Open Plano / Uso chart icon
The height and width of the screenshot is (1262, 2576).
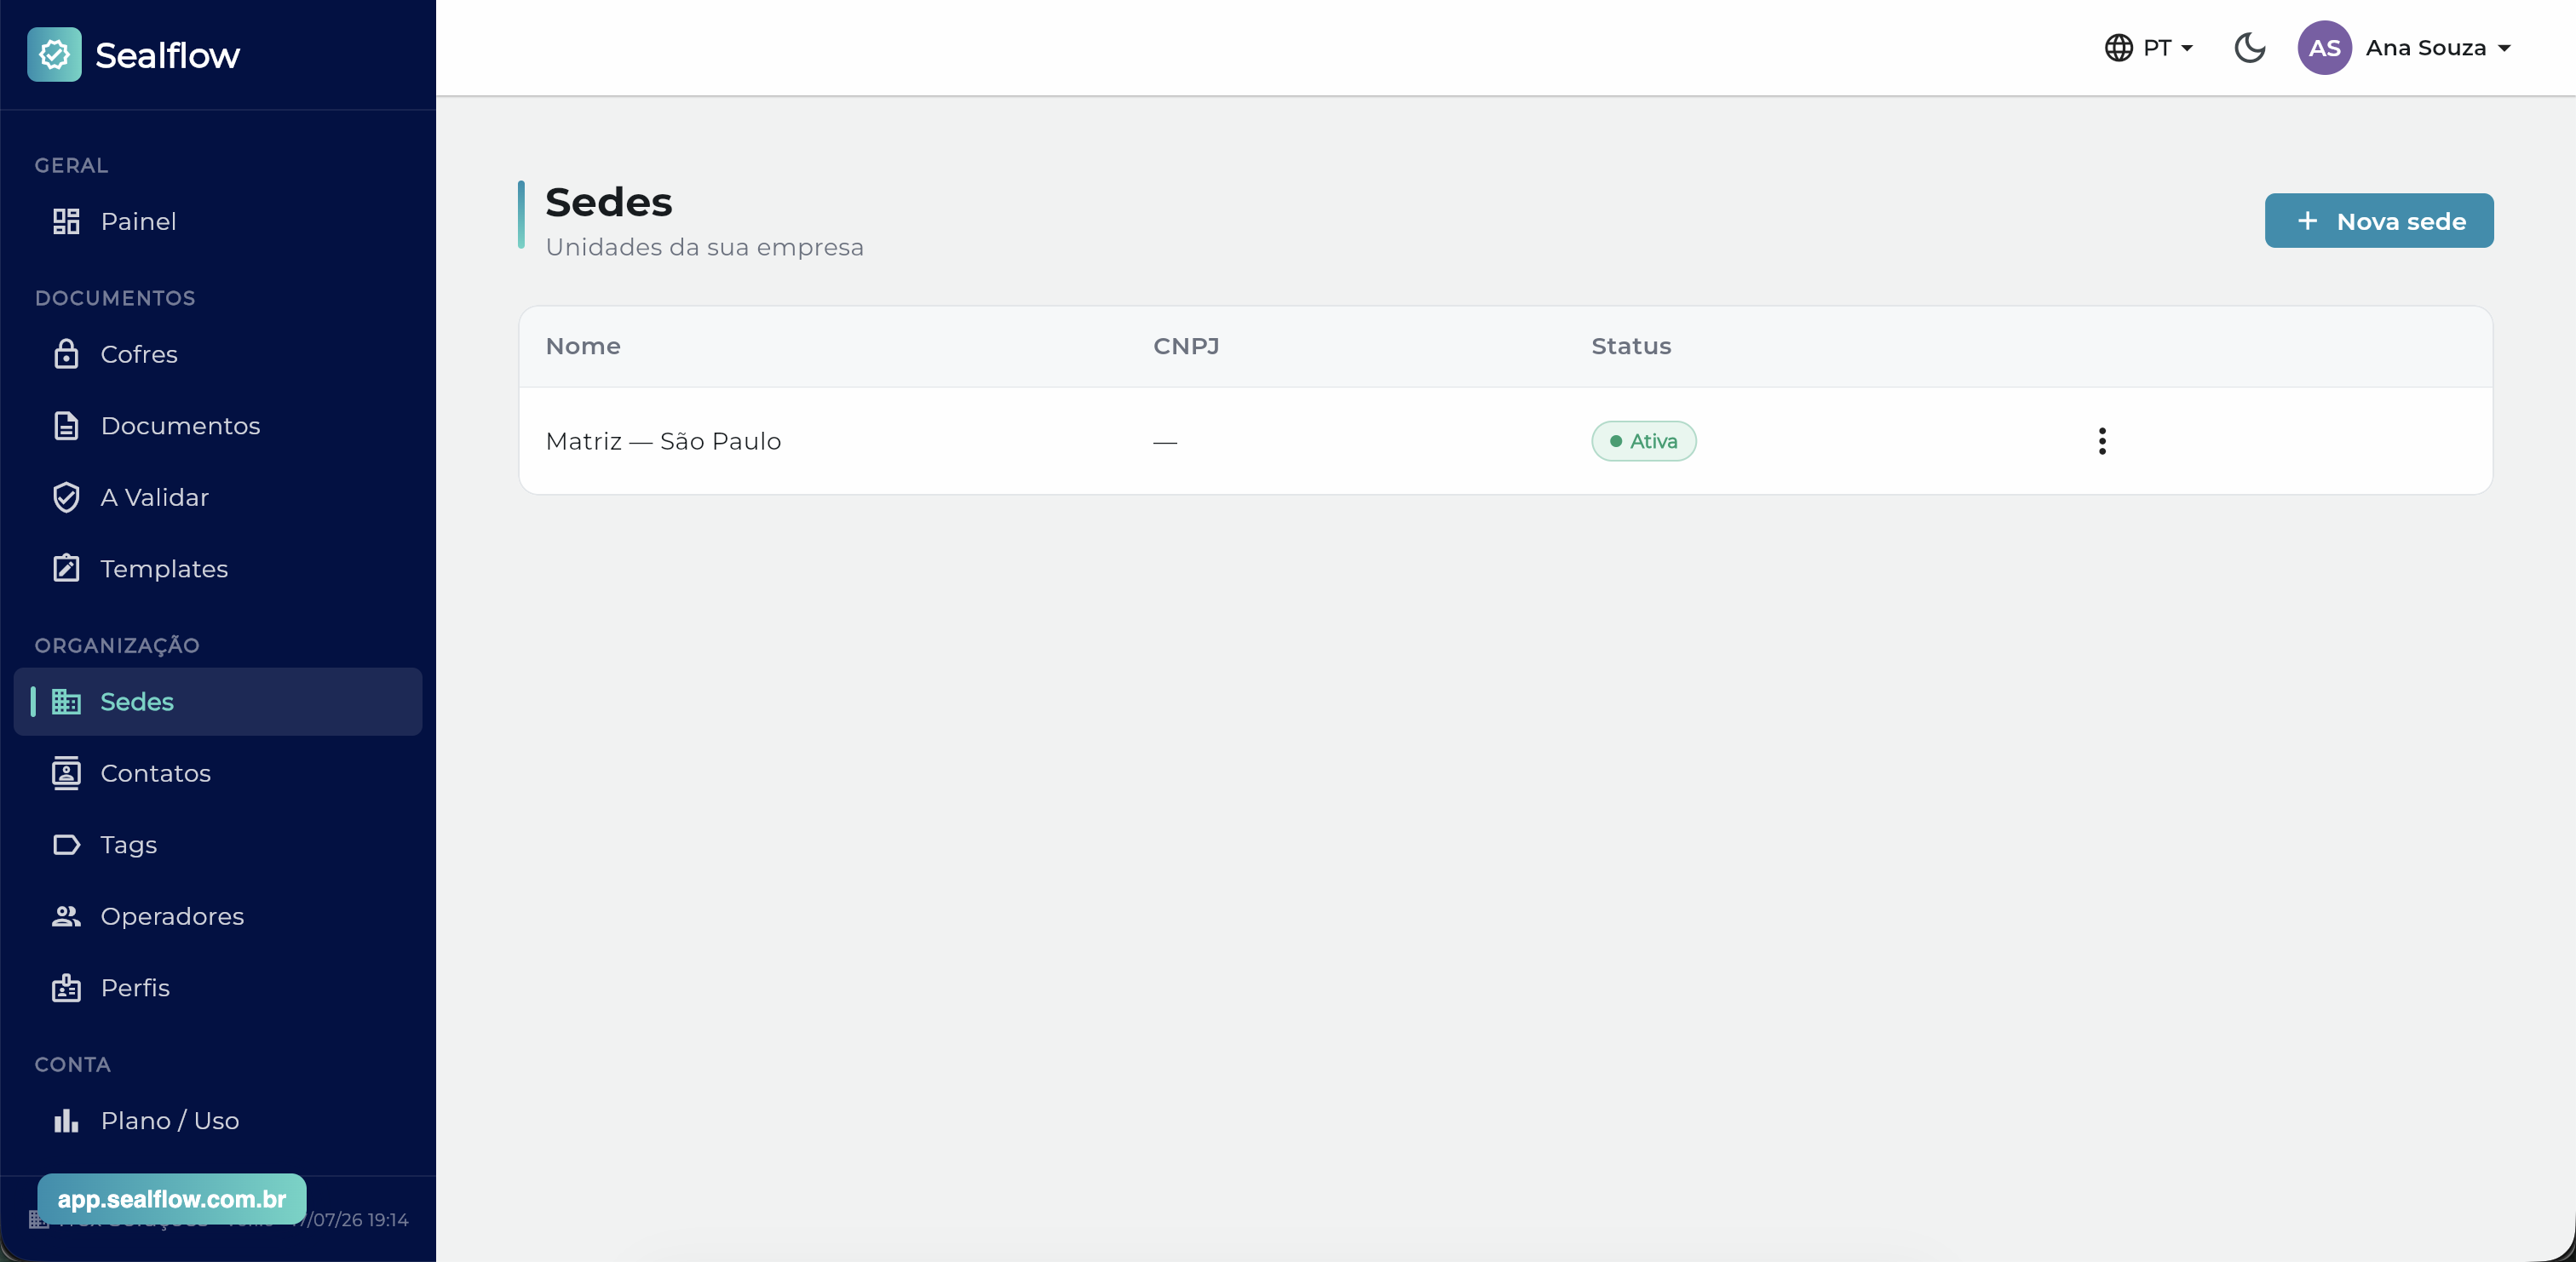(66, 1121)
